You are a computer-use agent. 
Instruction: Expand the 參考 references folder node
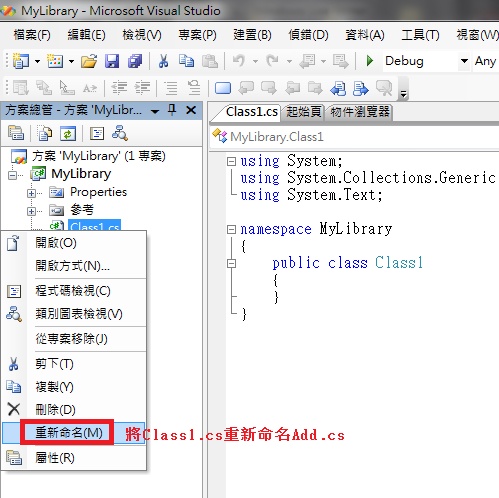31,211
